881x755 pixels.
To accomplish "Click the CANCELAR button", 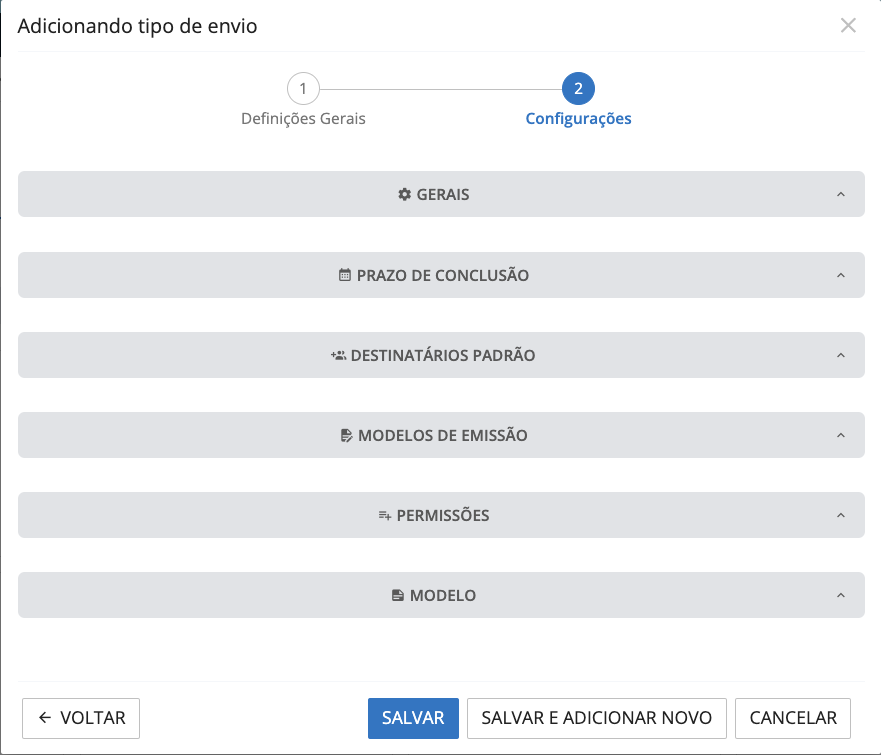I will pos(792,718).
